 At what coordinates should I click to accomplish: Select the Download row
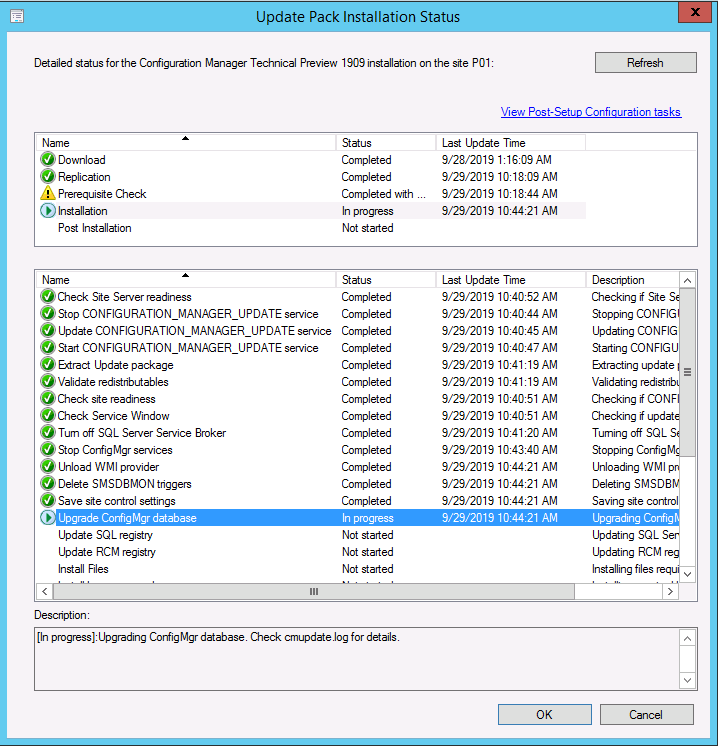pos(312,160)
